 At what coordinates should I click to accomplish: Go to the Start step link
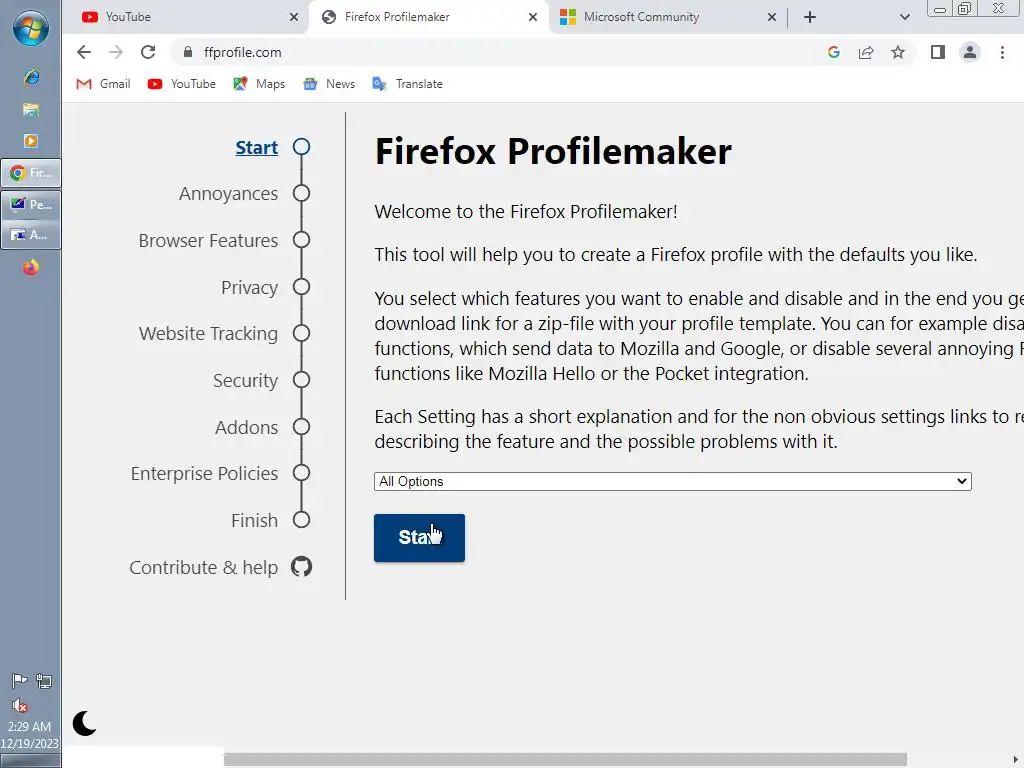tap(257, 148)
